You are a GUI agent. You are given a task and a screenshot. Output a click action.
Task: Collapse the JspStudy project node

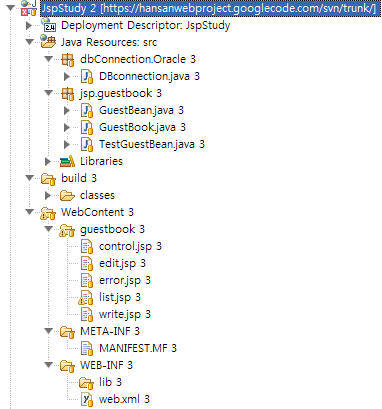coord(11,8)
